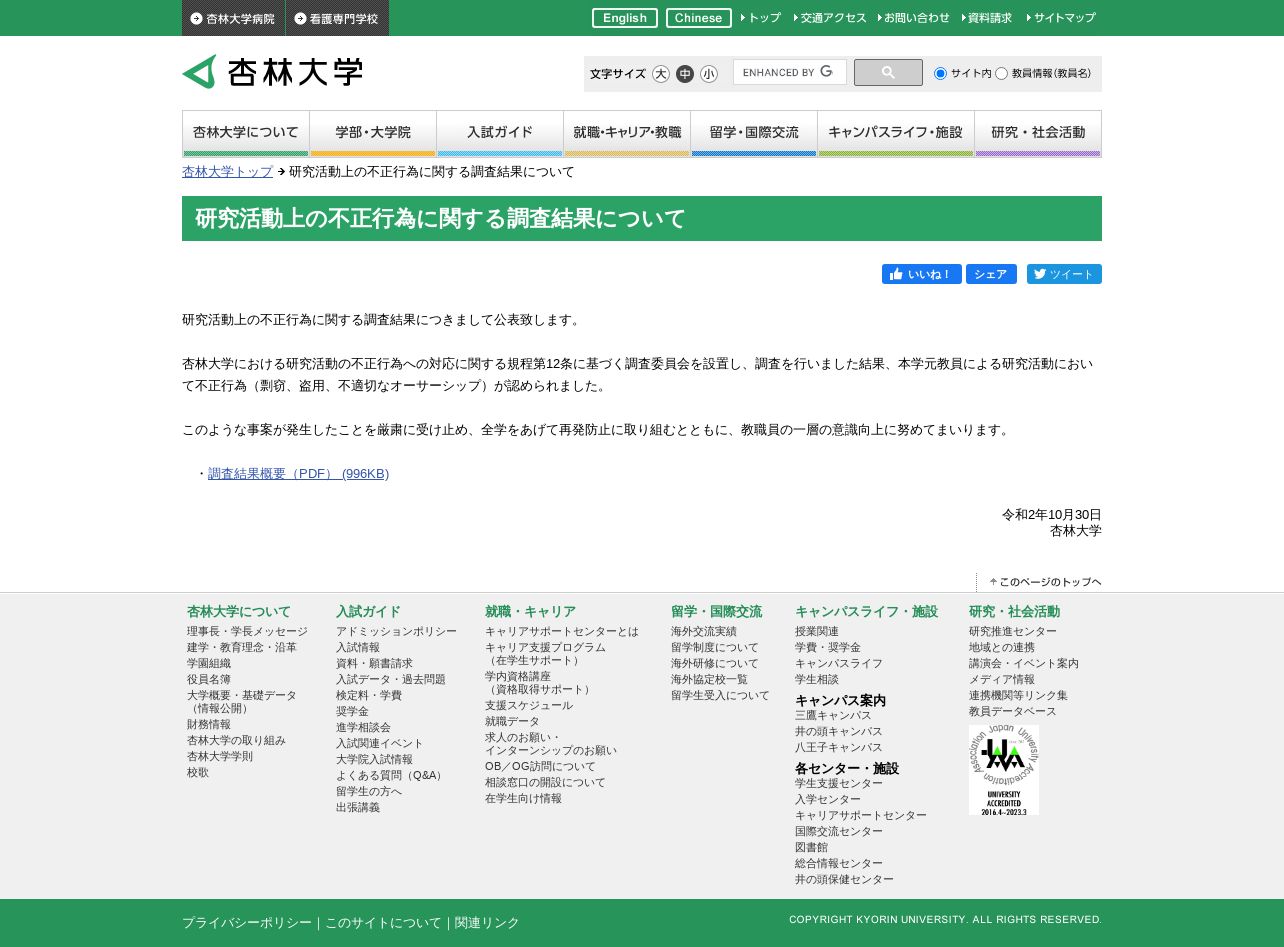Click the Twitter ツイート button
Image resolution: width=1284 pixels, height=947 pixels.
[x=1064, y=274]
